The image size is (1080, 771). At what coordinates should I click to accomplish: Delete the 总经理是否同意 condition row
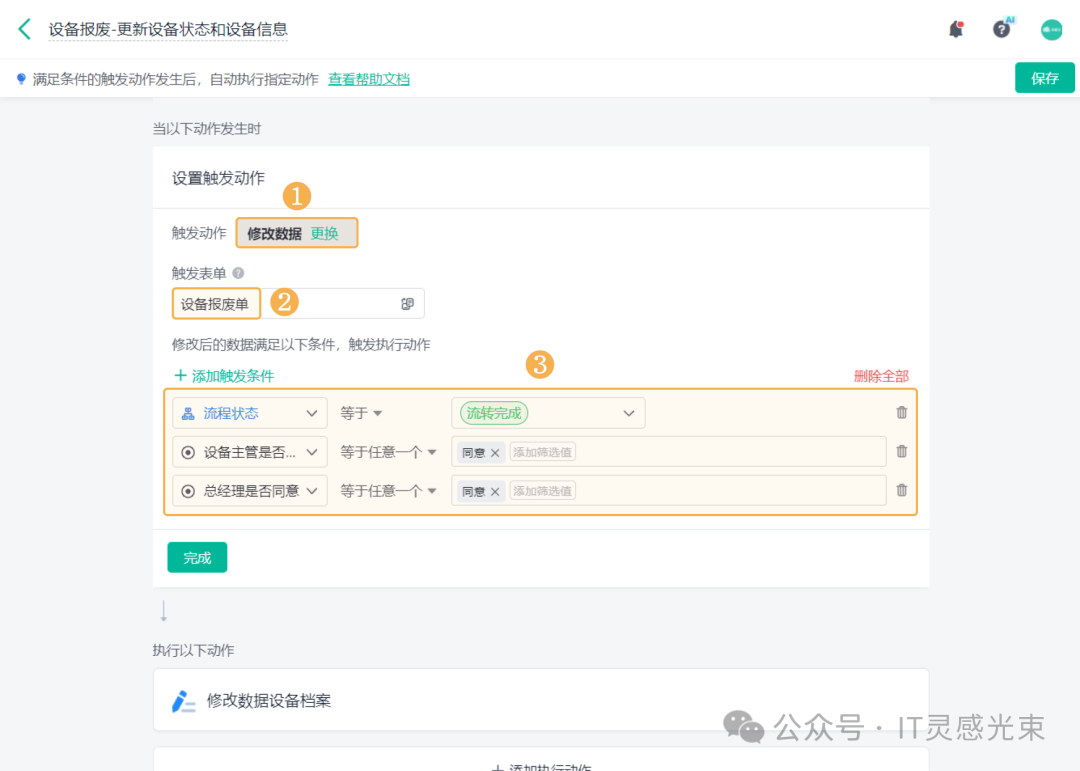[x=902, y=491]
